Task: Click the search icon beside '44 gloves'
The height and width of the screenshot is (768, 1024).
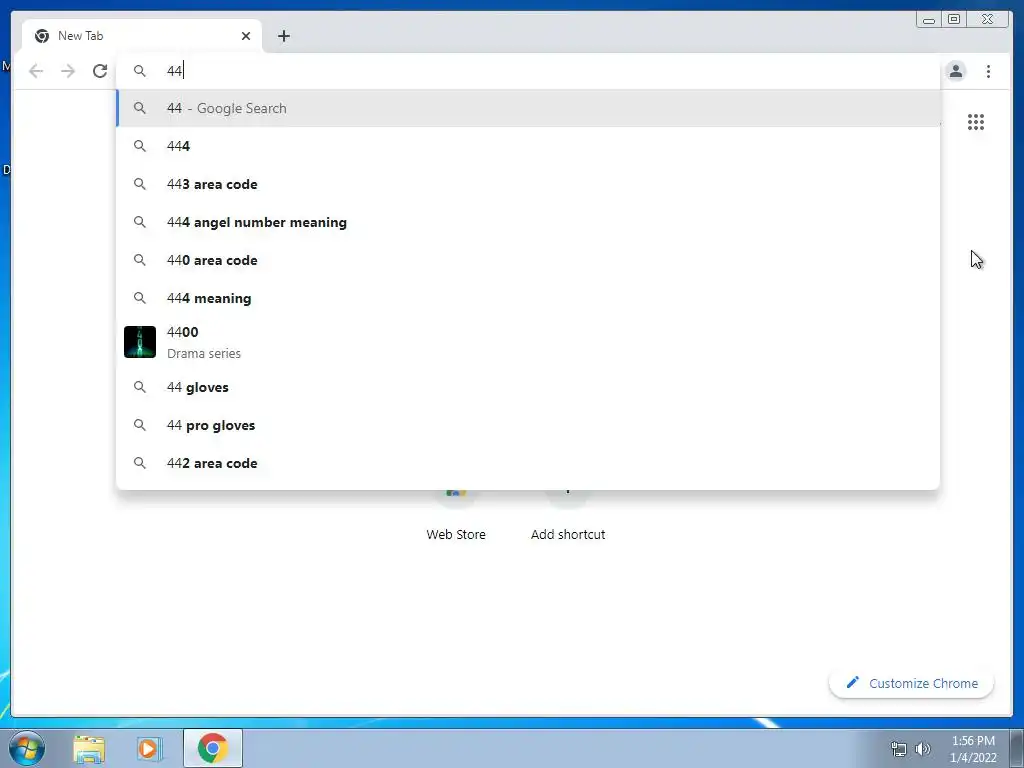Action: pos(140,387)
